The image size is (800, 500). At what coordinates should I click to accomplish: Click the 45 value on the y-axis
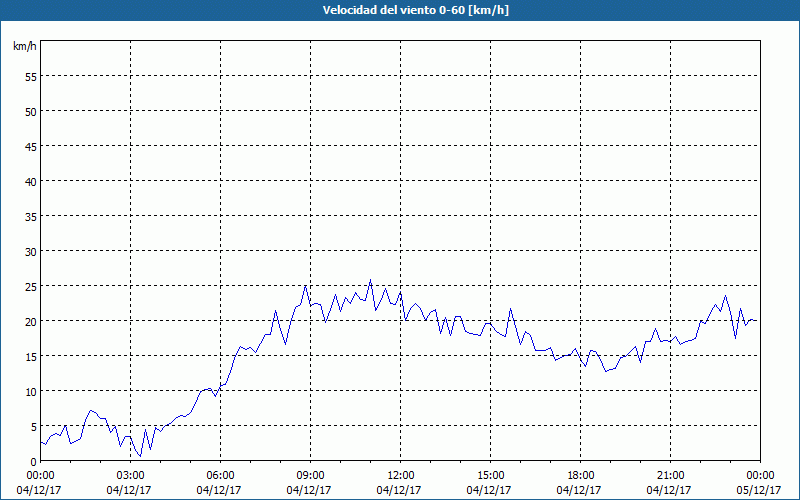click(x=31, y=146)
